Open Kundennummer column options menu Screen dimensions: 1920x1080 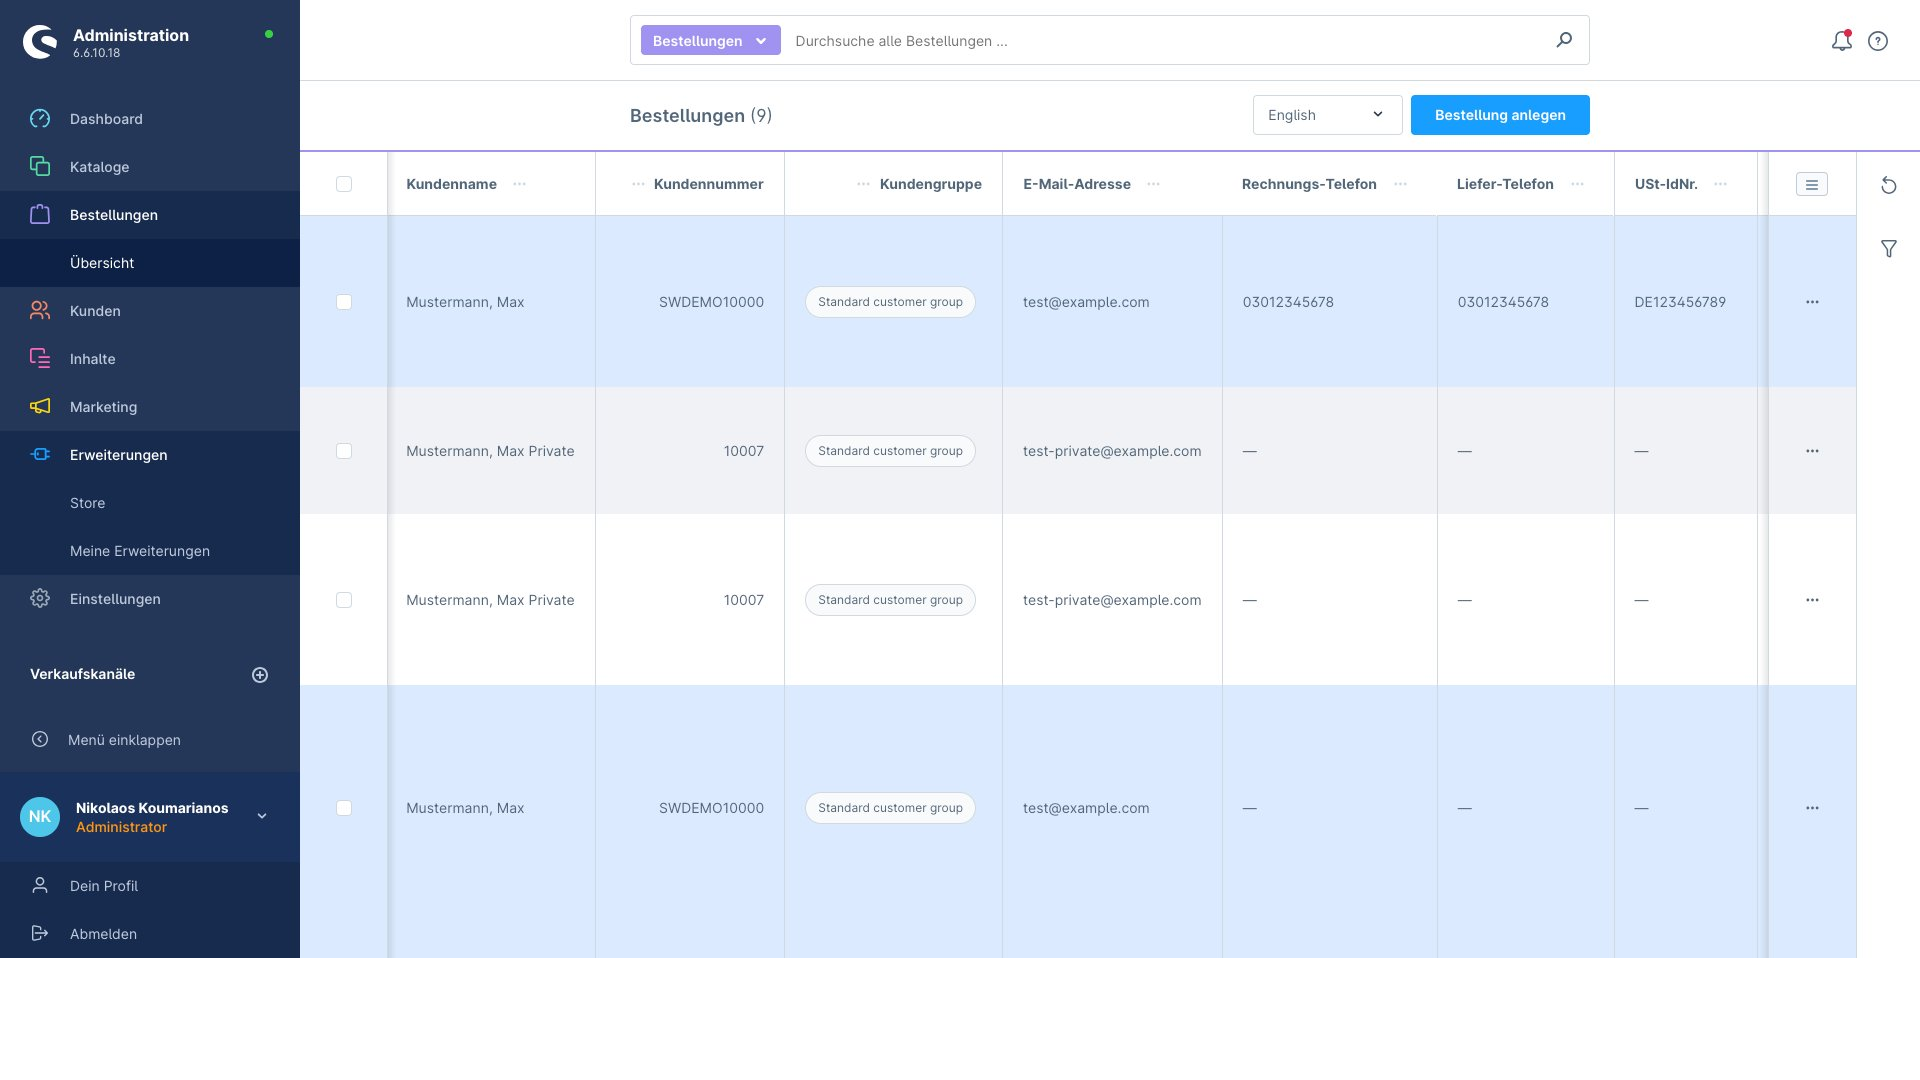638,184
